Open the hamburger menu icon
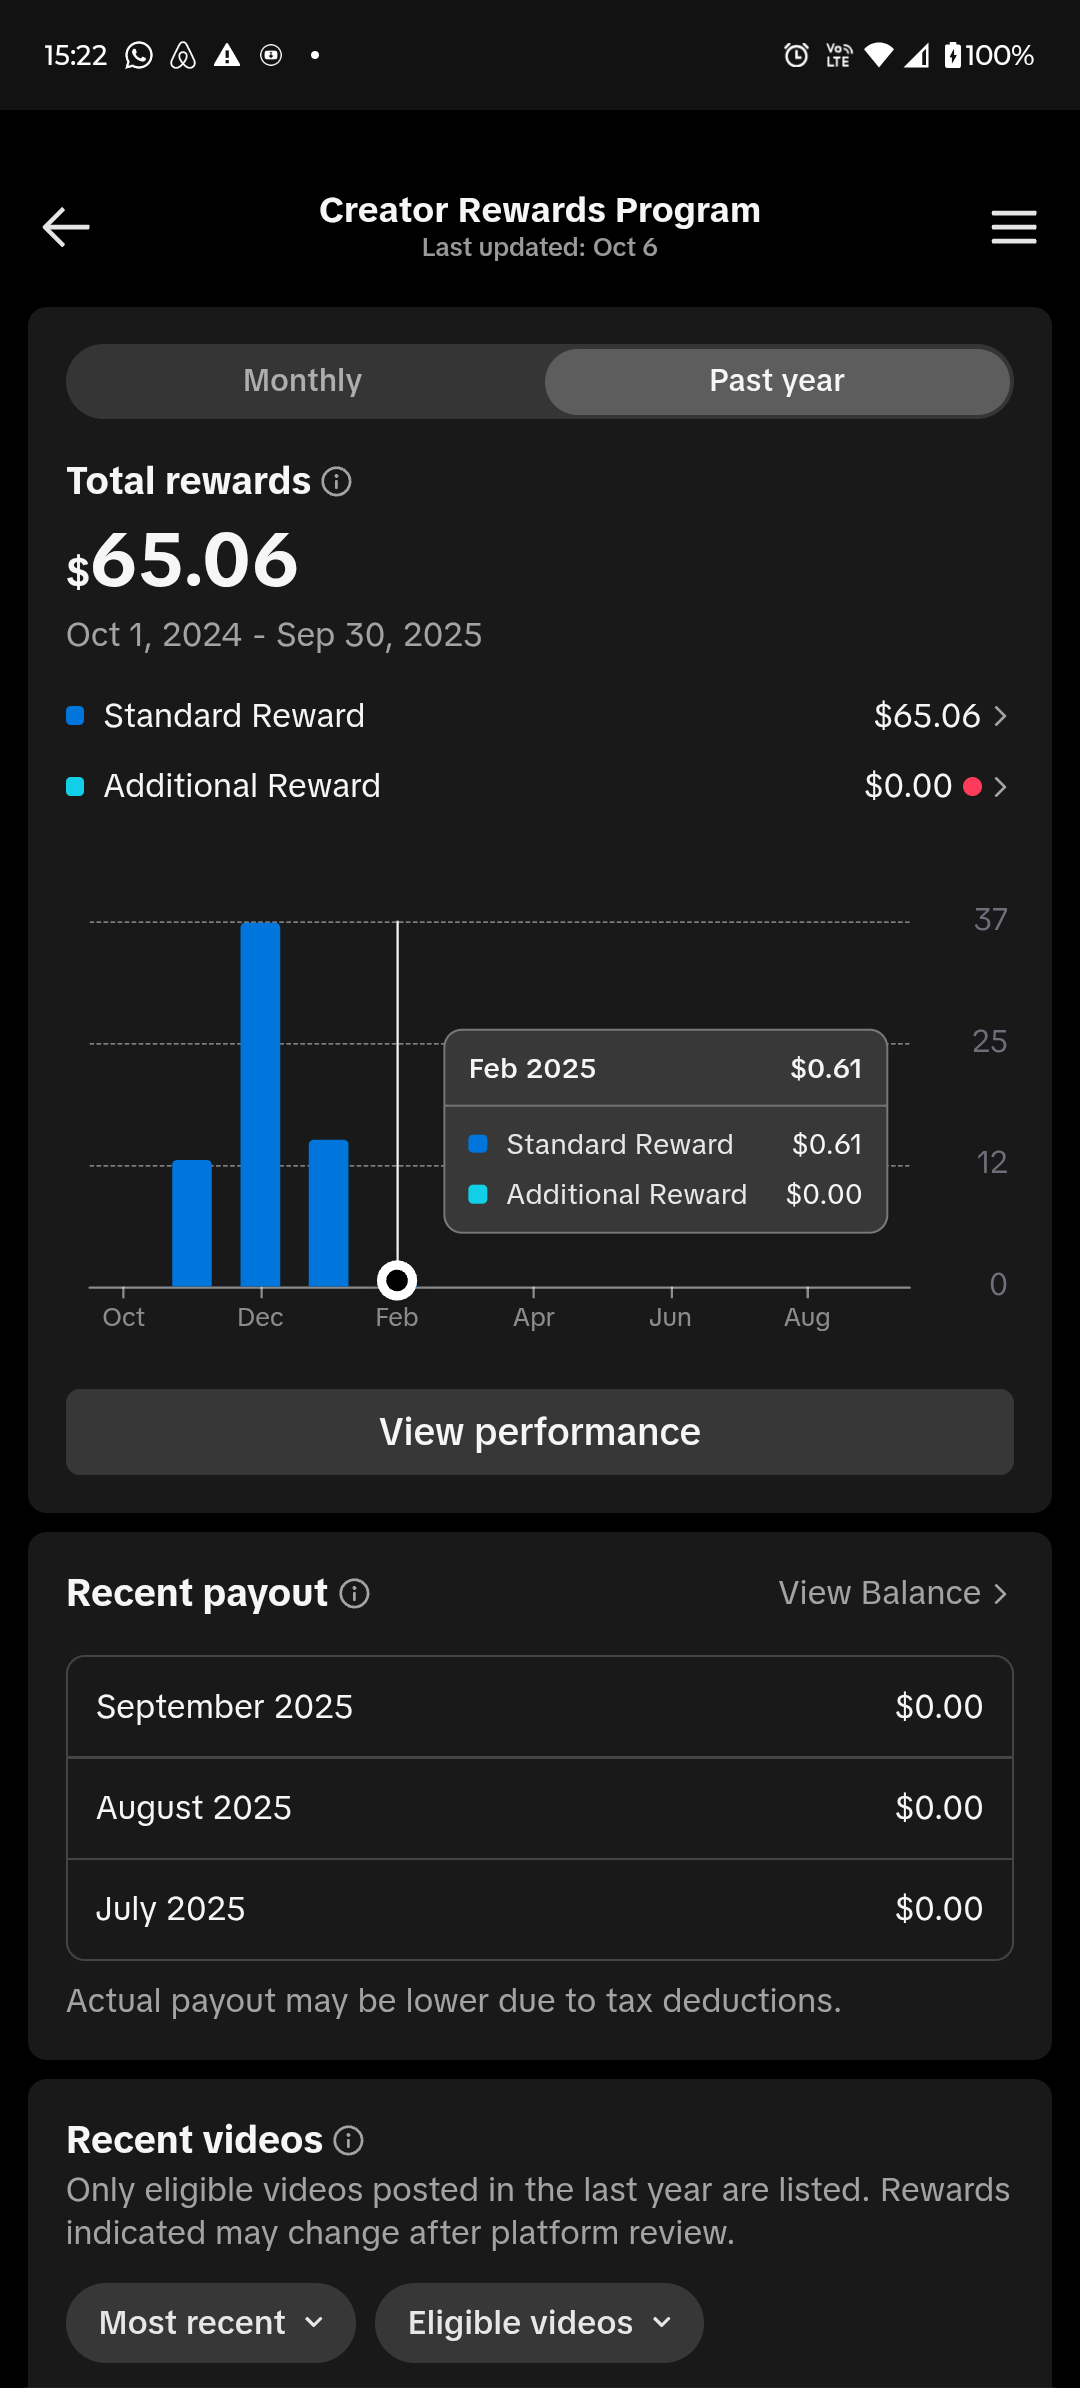The image size is (1080, 2388). (1013, 228)
